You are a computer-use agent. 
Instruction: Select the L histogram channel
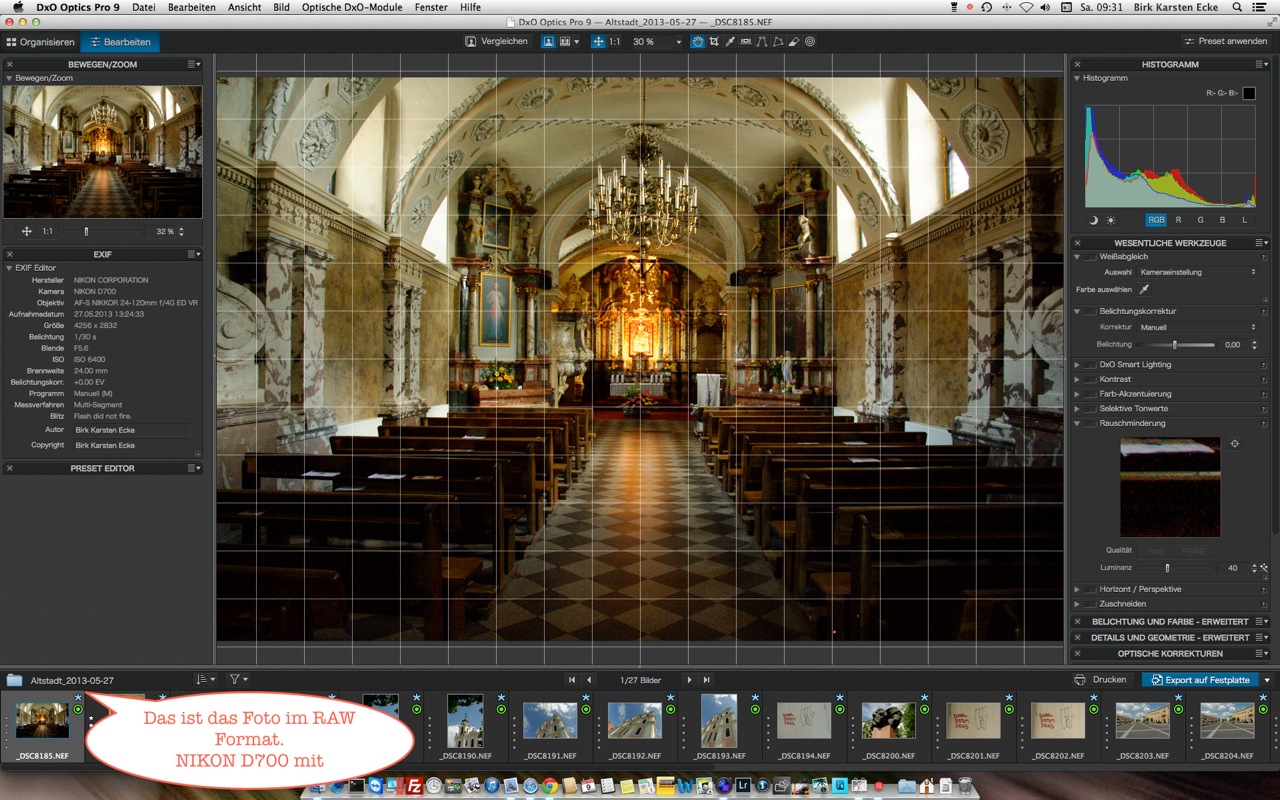[x=1245, y=220]
